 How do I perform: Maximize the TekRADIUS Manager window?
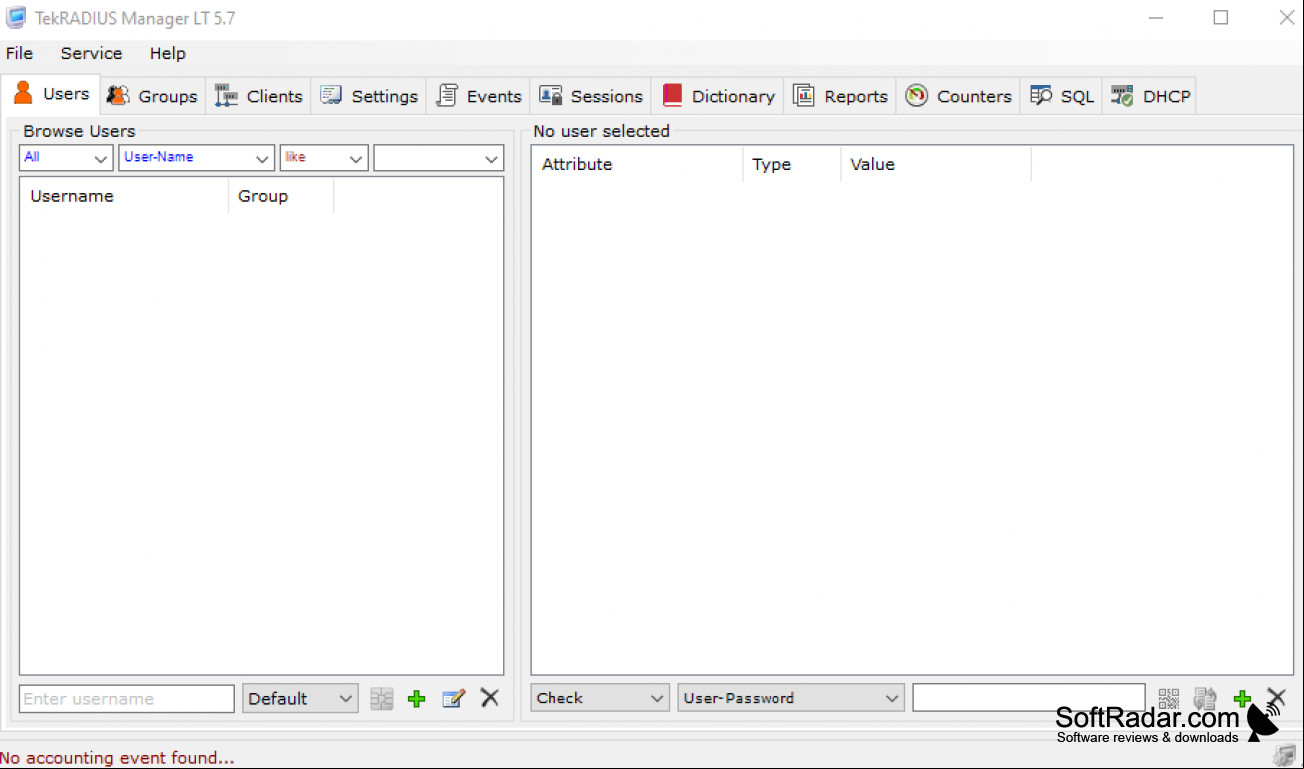pos(1221,18)
